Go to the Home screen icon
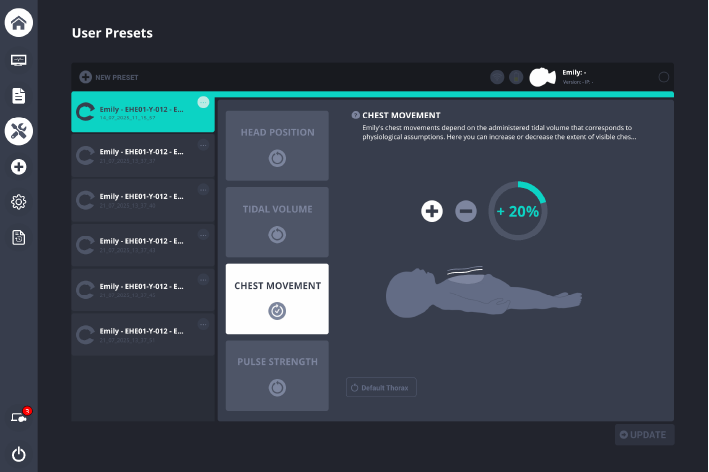 (19, 22)
